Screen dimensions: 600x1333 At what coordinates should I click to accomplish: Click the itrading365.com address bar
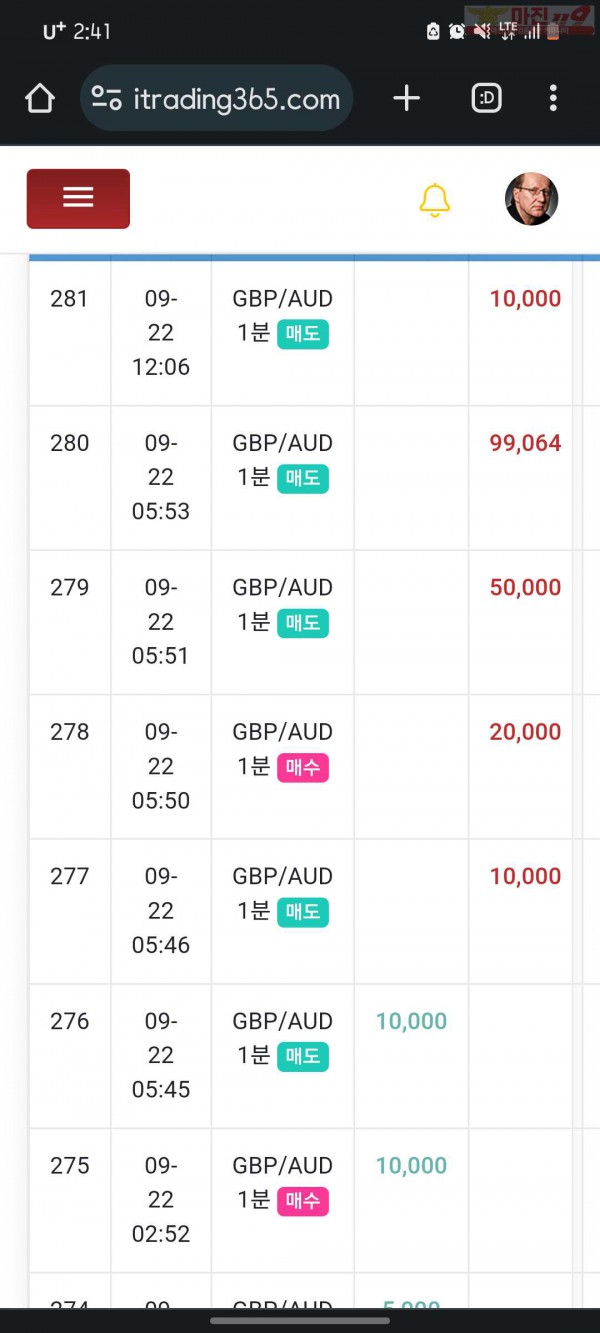pyautogui.click(x=216, y=98)
